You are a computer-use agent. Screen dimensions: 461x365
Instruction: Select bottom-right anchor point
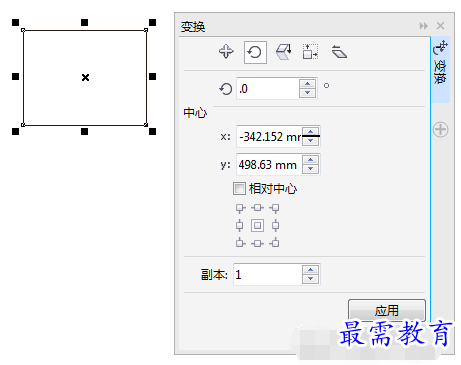(275, 243)
